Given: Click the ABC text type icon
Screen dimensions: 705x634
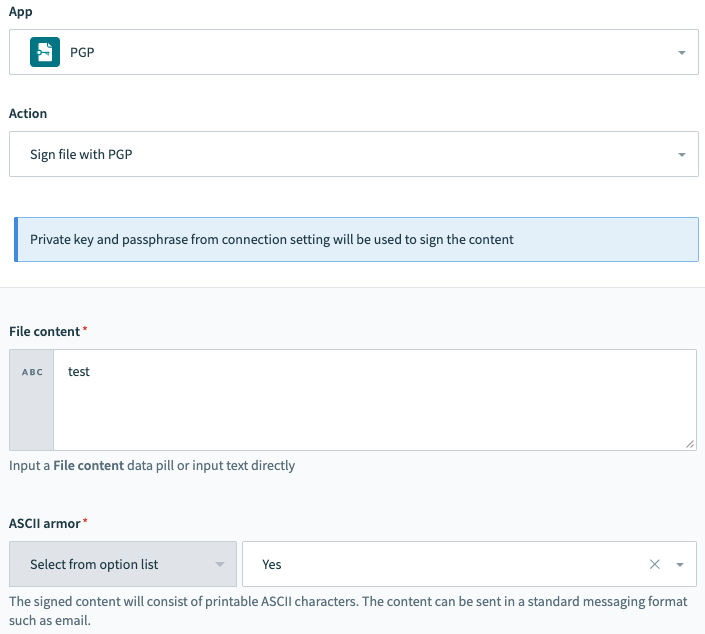Looking at the screenshot, I should point(32,372).
